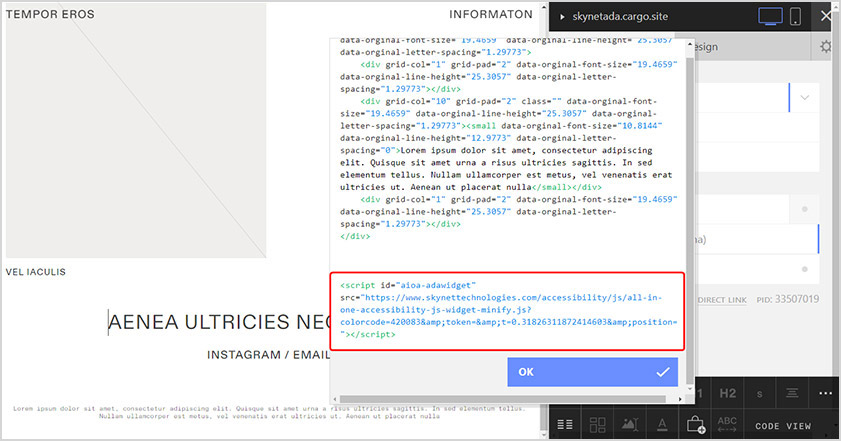
Task: Expand the chevron dropdown in the Design panel
Action: (x=805, y=98)
